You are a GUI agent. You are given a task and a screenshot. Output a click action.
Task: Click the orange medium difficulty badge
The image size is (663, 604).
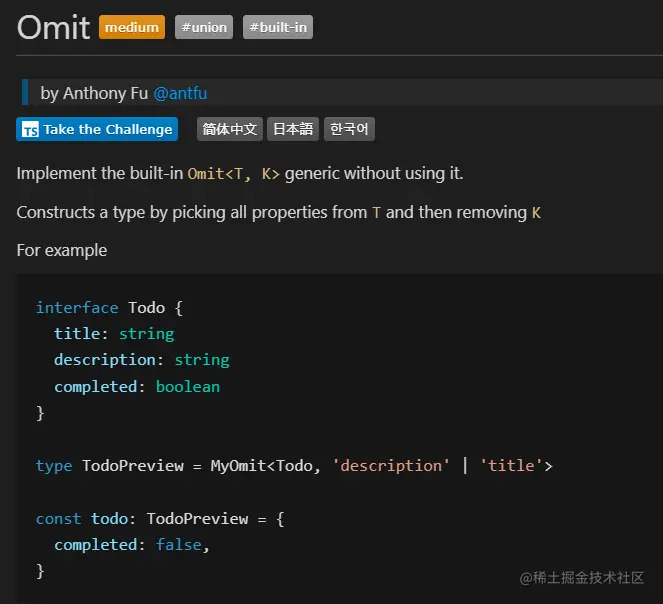(132, 27)
